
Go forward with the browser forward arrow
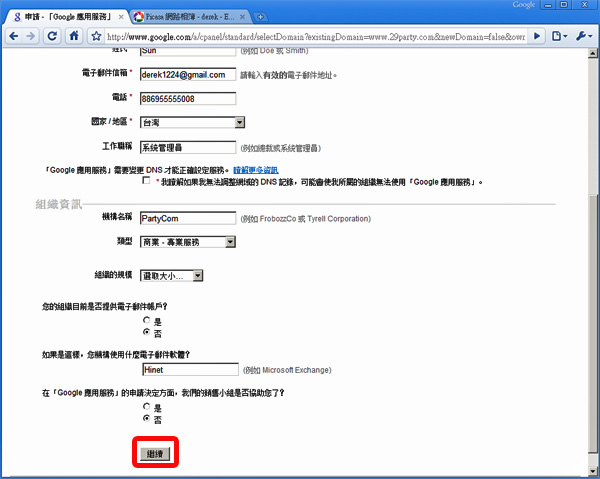tap(31, 36)
